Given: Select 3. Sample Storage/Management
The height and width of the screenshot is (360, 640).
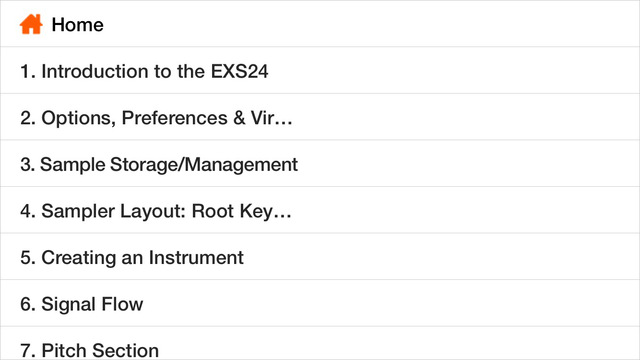Looking at the screenshot, I should (x=320, y=164).
